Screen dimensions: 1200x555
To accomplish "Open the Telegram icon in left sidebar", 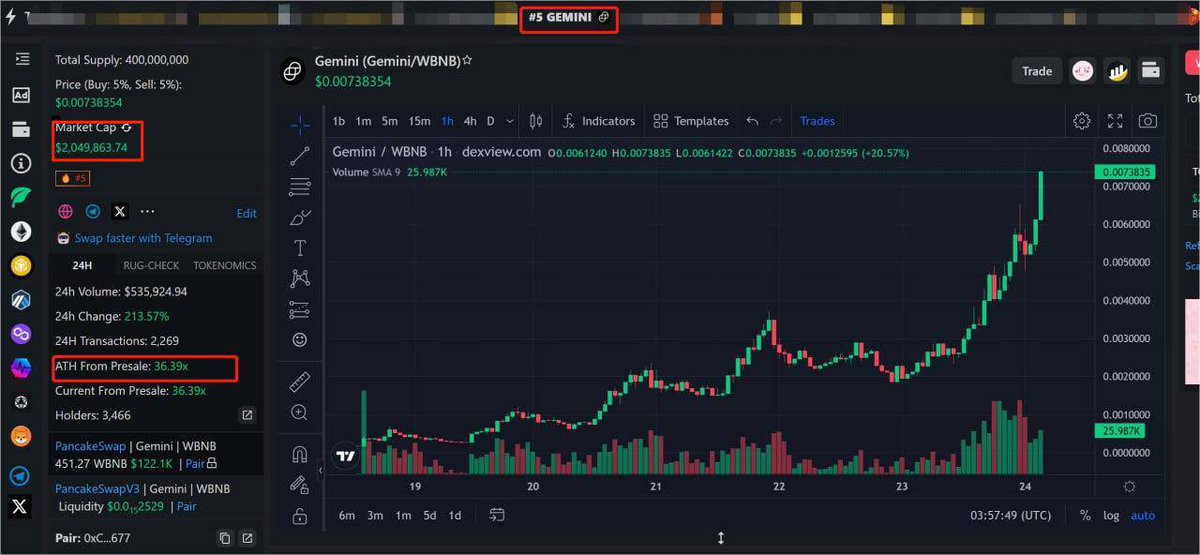I will click(x=21, y=476).
